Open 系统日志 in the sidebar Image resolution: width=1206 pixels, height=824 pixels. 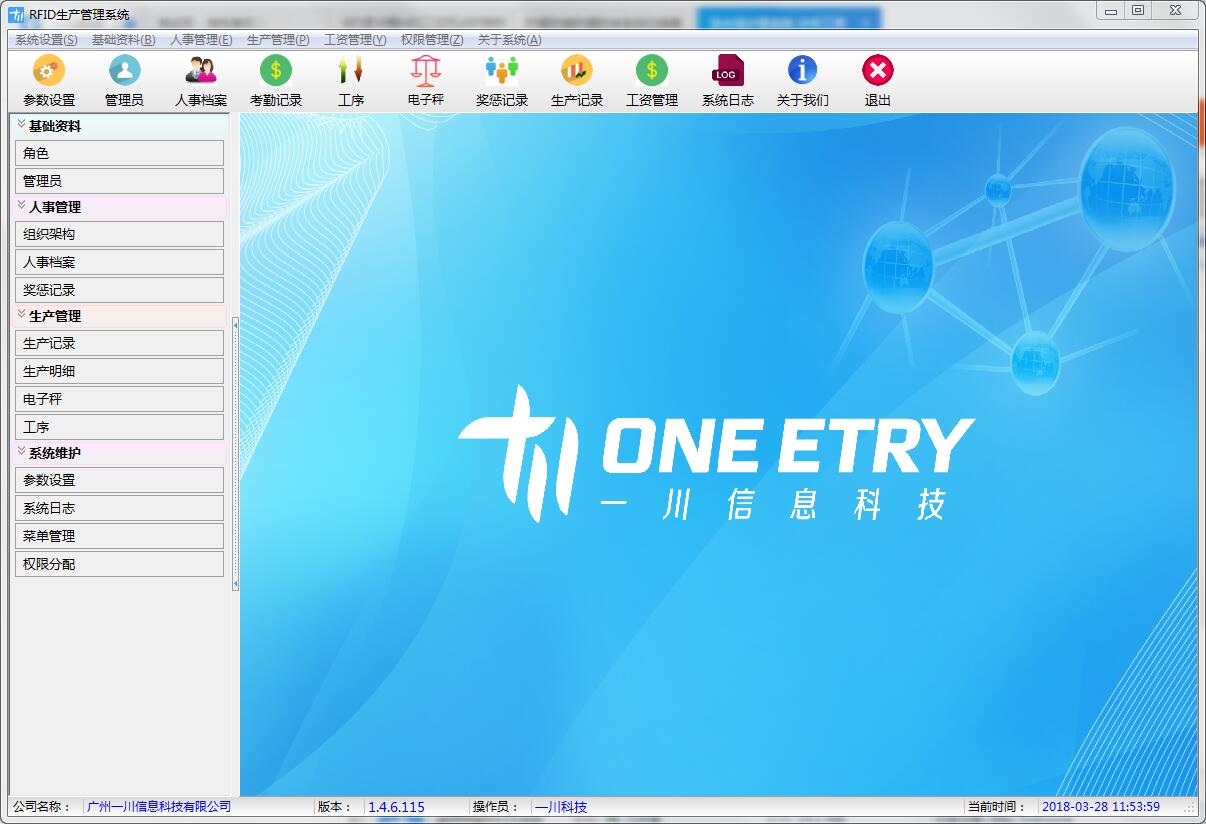[x=119, y=508]
